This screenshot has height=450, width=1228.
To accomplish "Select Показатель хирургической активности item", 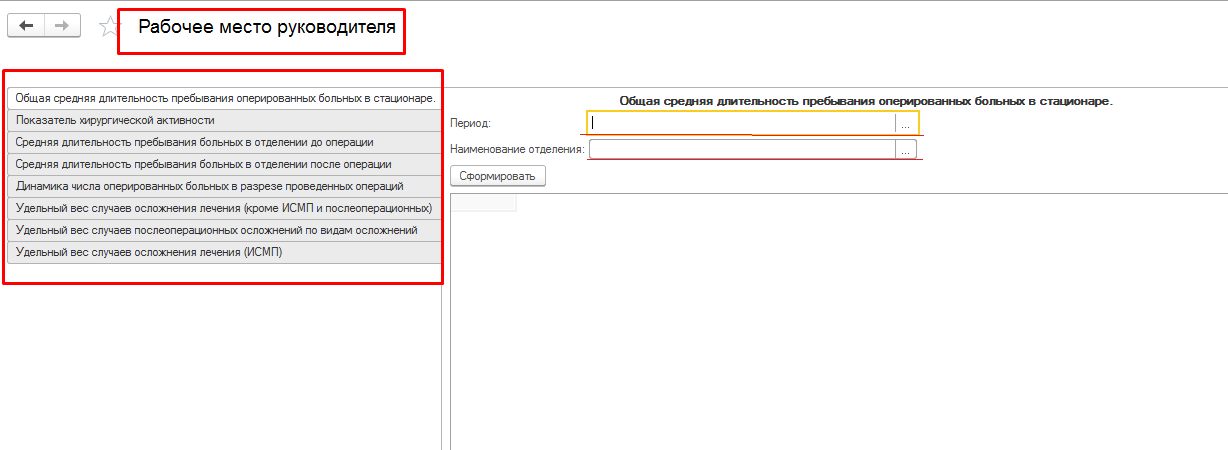I will (225, 120).
